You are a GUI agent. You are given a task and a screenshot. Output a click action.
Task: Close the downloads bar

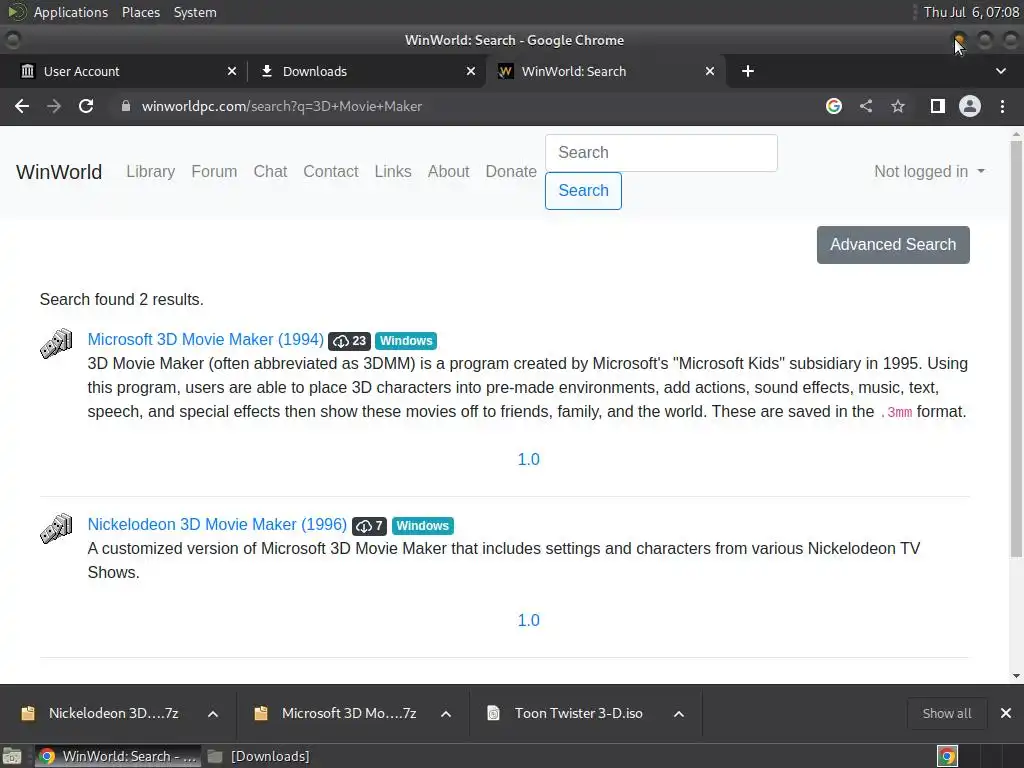pos(1006,713)
